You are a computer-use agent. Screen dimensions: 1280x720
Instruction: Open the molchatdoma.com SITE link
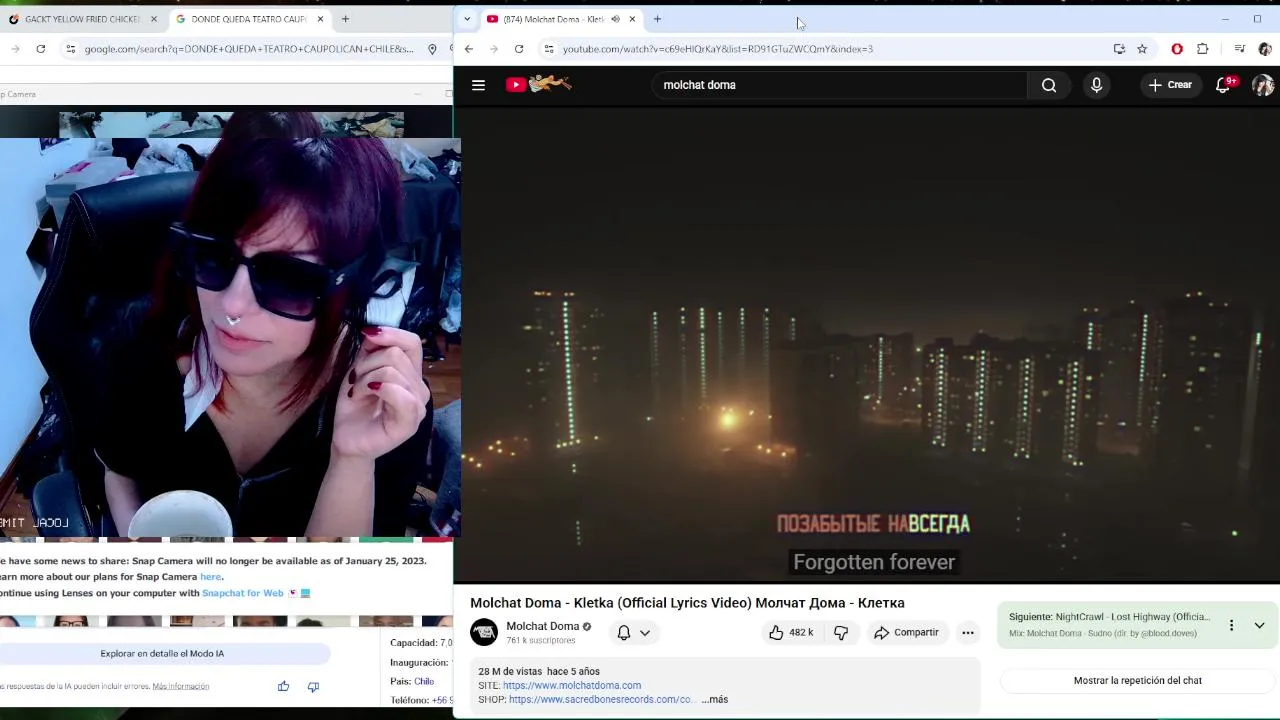pos(572,685)
